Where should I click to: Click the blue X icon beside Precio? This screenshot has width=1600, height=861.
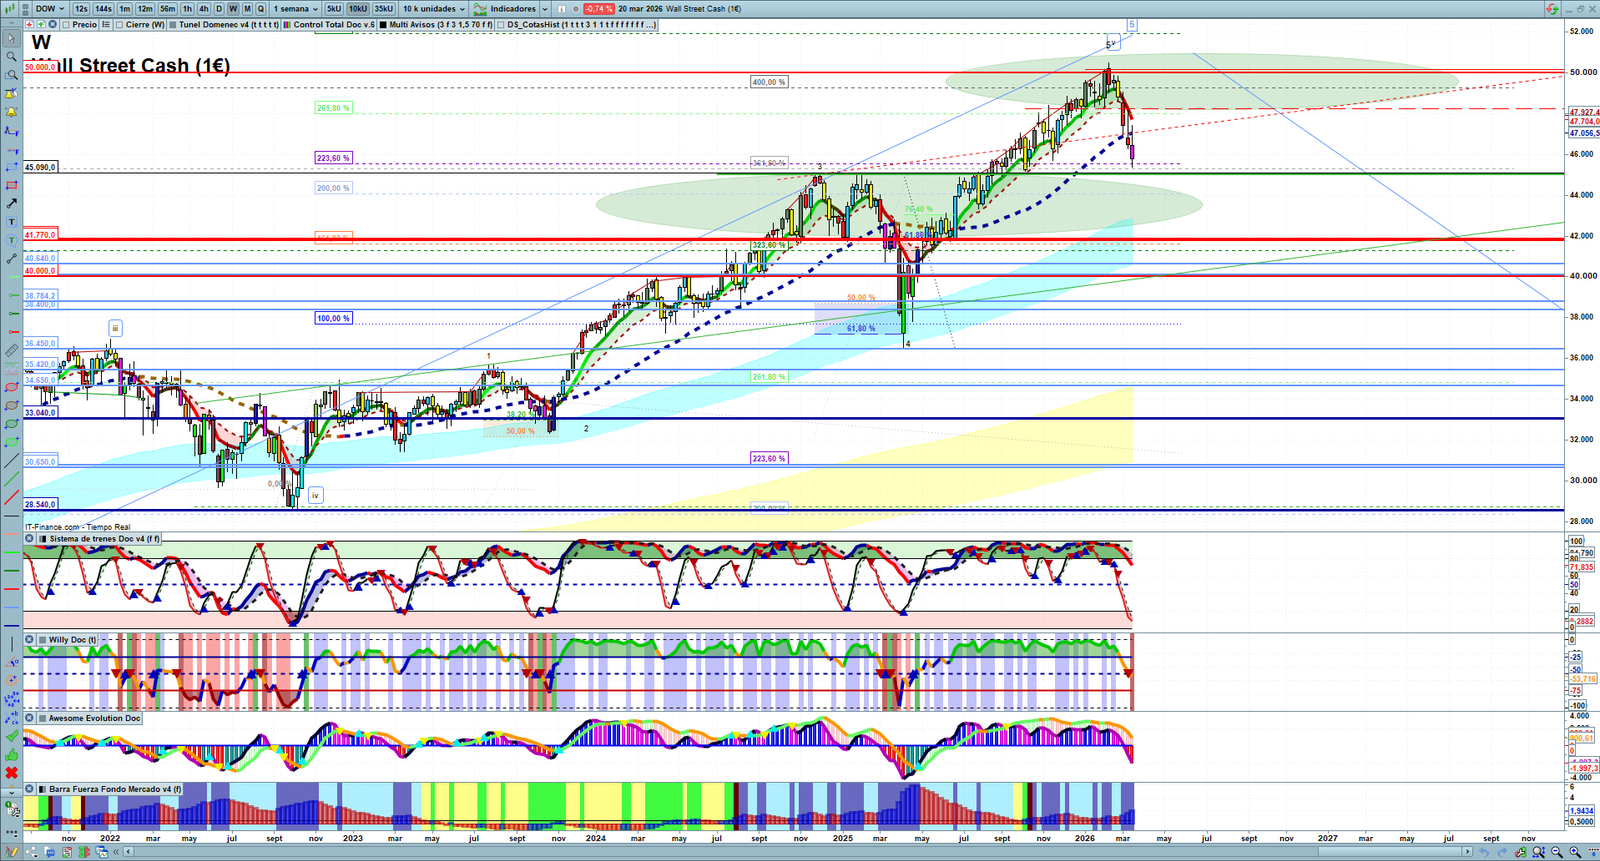pos(52,24)
